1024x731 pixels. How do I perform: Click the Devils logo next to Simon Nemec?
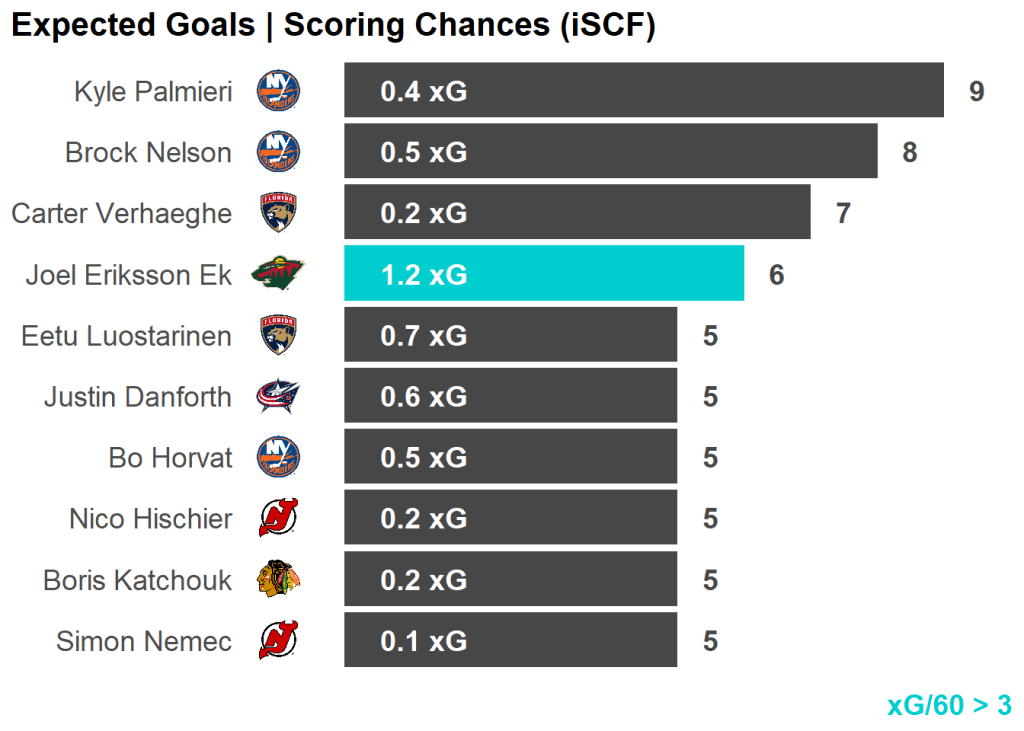(278, 641)
